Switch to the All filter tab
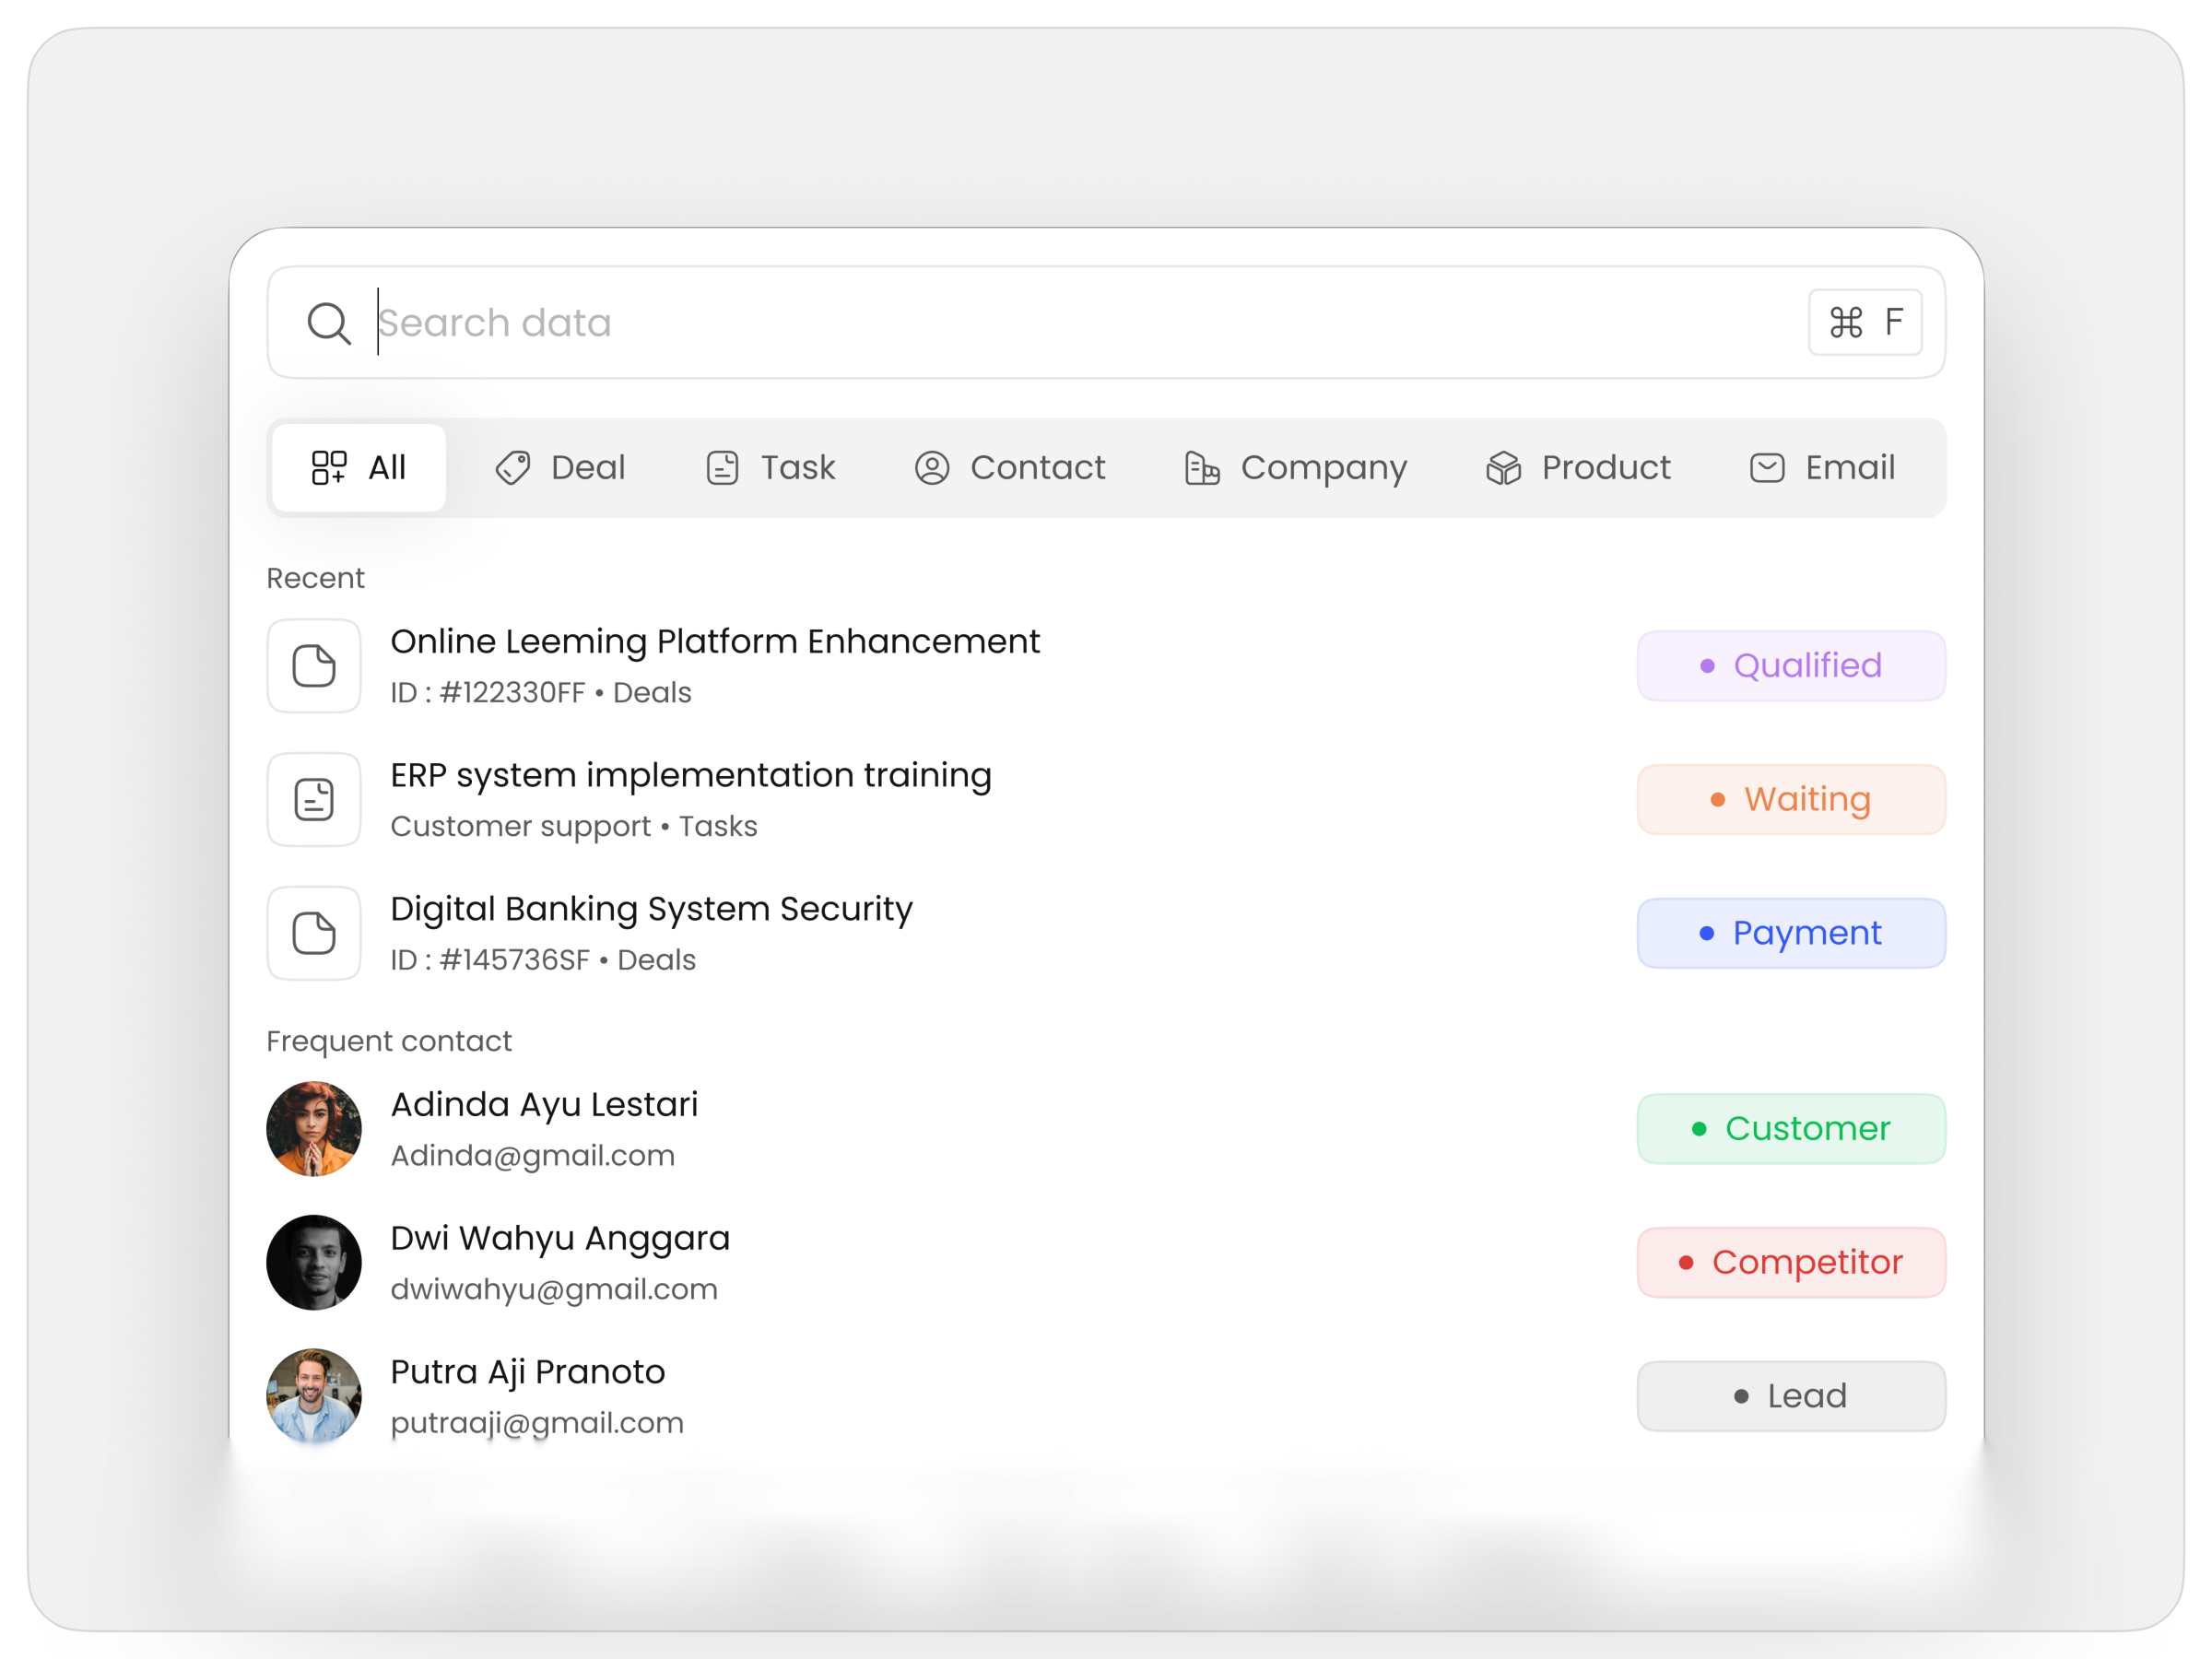The height and width of the screenshot is (1659, 2212). pos(358,467)
